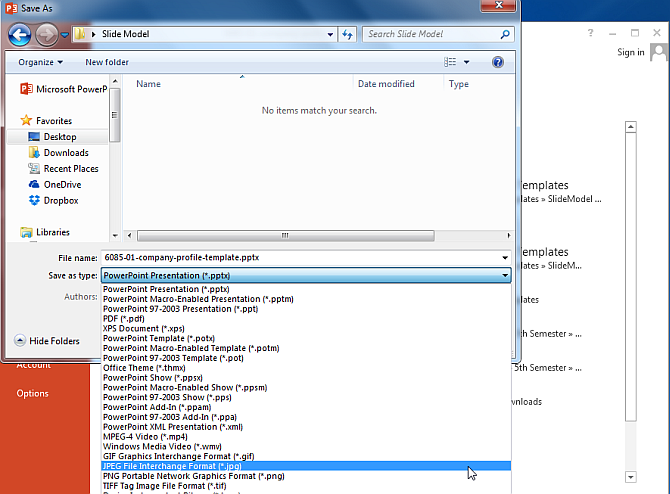670x494 pixels.
Task: Open recent locations dropdown next to Forward arrow
Action: click(65, 35)
